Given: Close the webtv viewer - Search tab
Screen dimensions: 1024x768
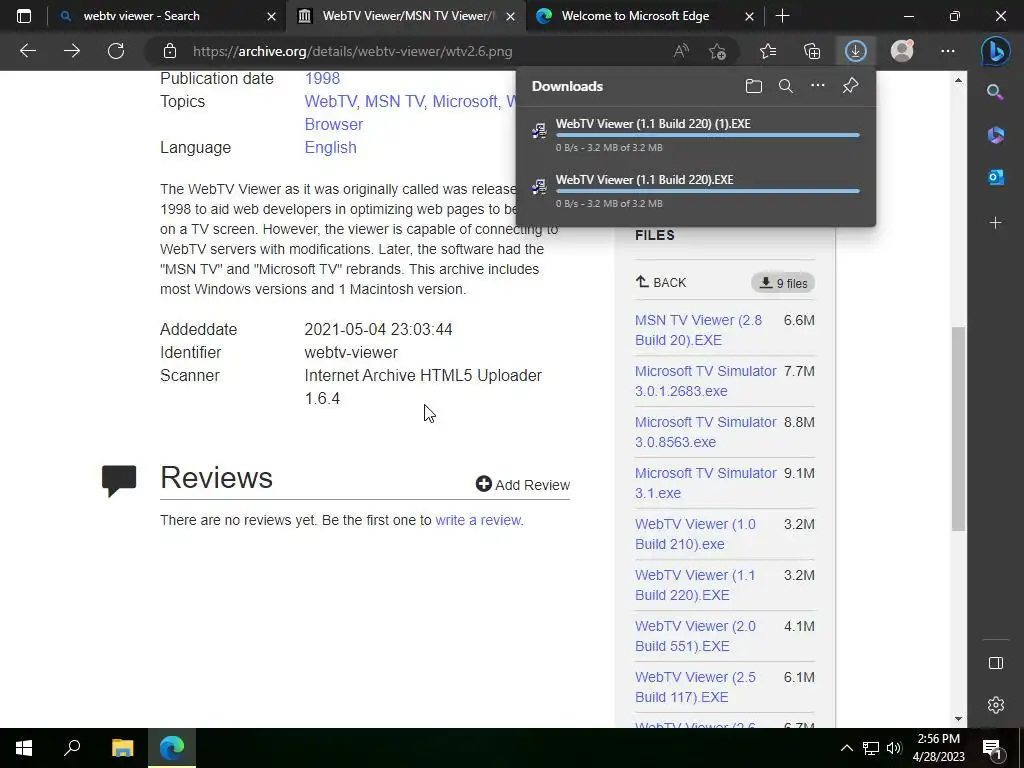Looking at the screenshot, I should 271,16.
